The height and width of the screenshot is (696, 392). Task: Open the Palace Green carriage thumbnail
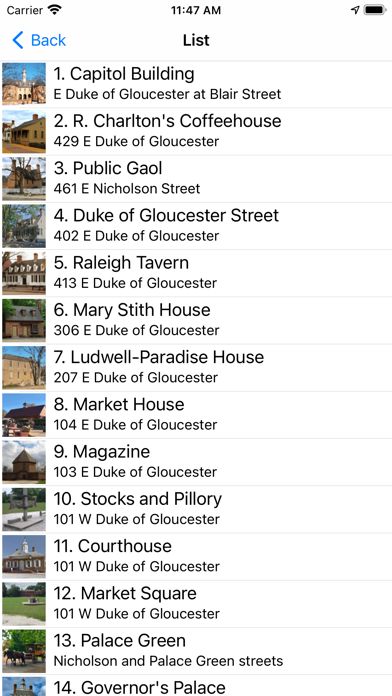24,651
